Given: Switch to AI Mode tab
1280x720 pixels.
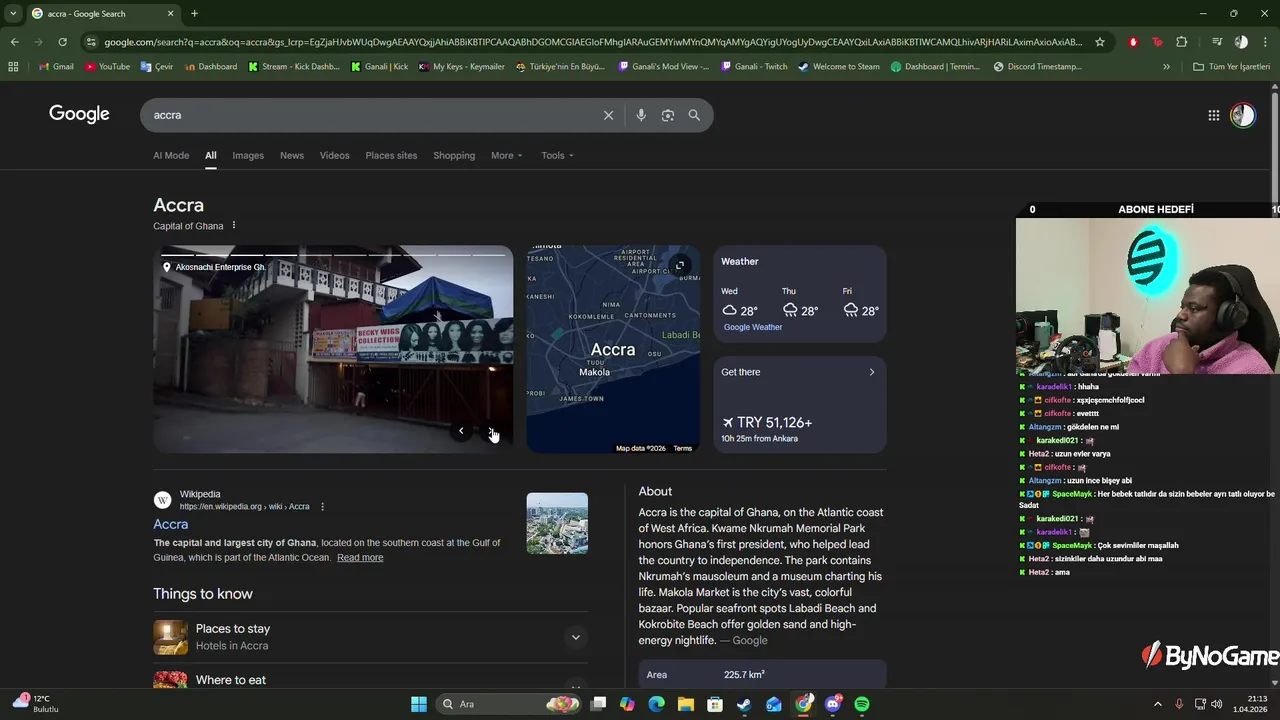Looking at the screenshot, I should [x=171, y=155].
